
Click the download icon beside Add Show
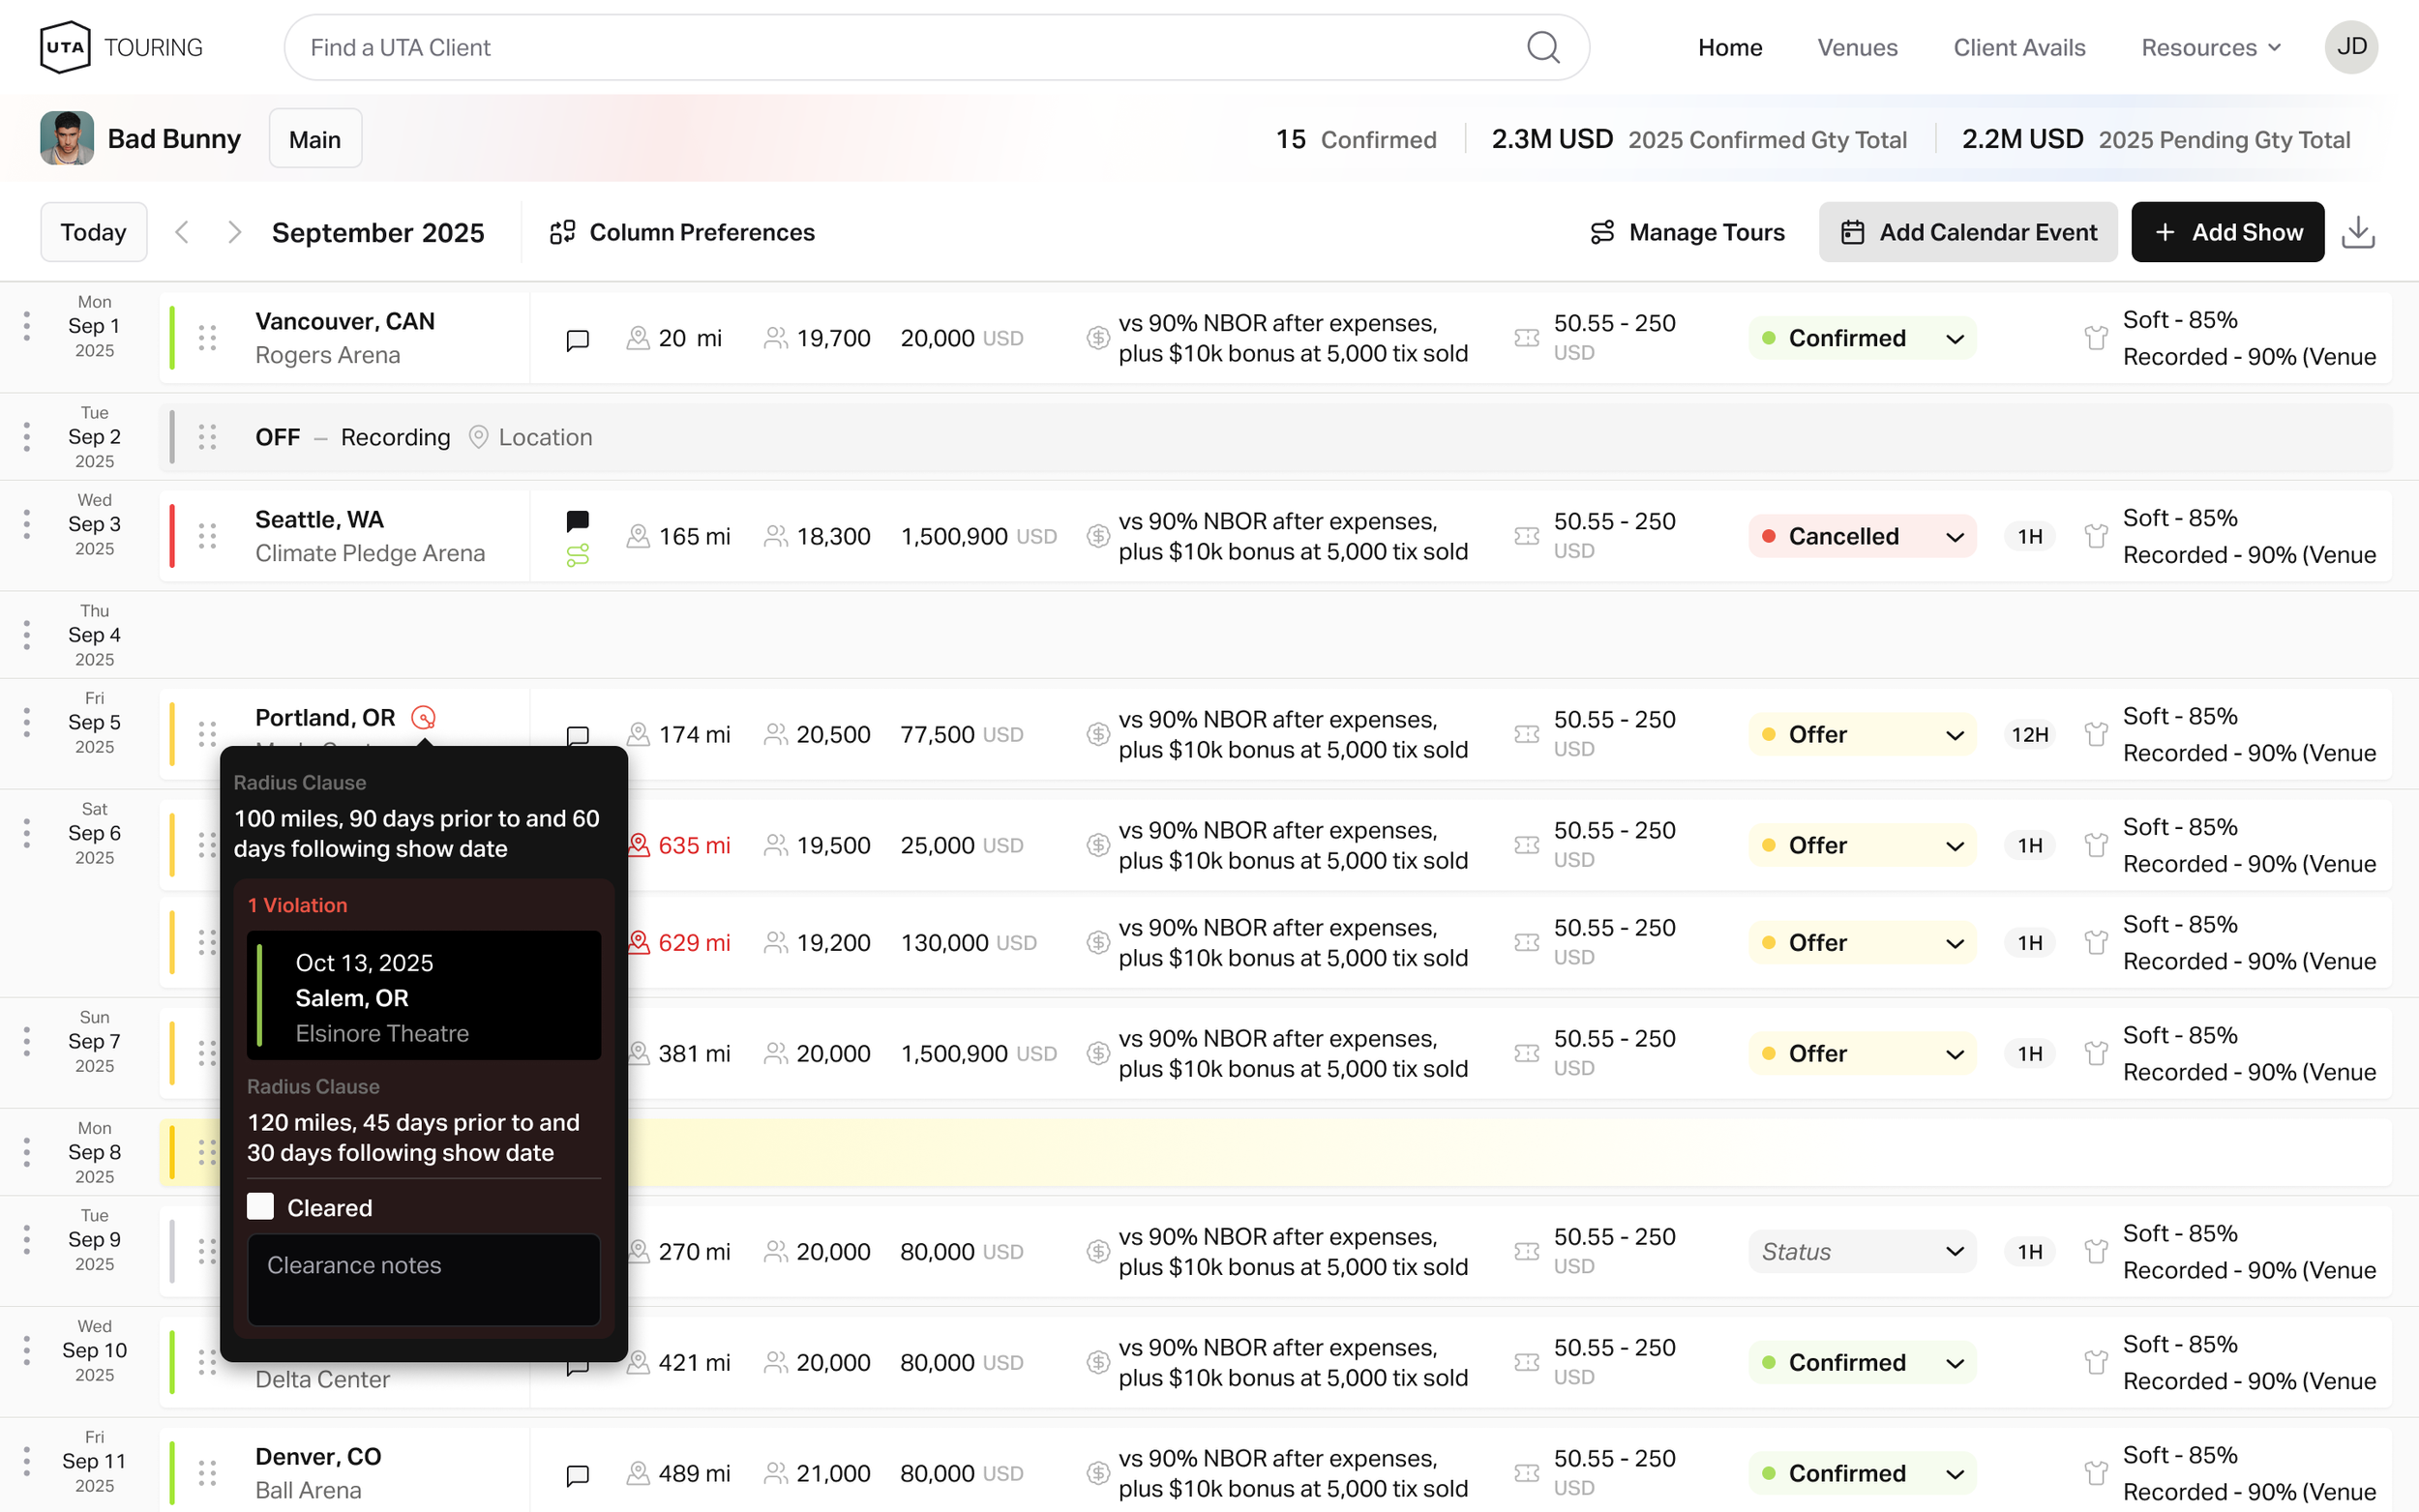[x=2358, y=232]
